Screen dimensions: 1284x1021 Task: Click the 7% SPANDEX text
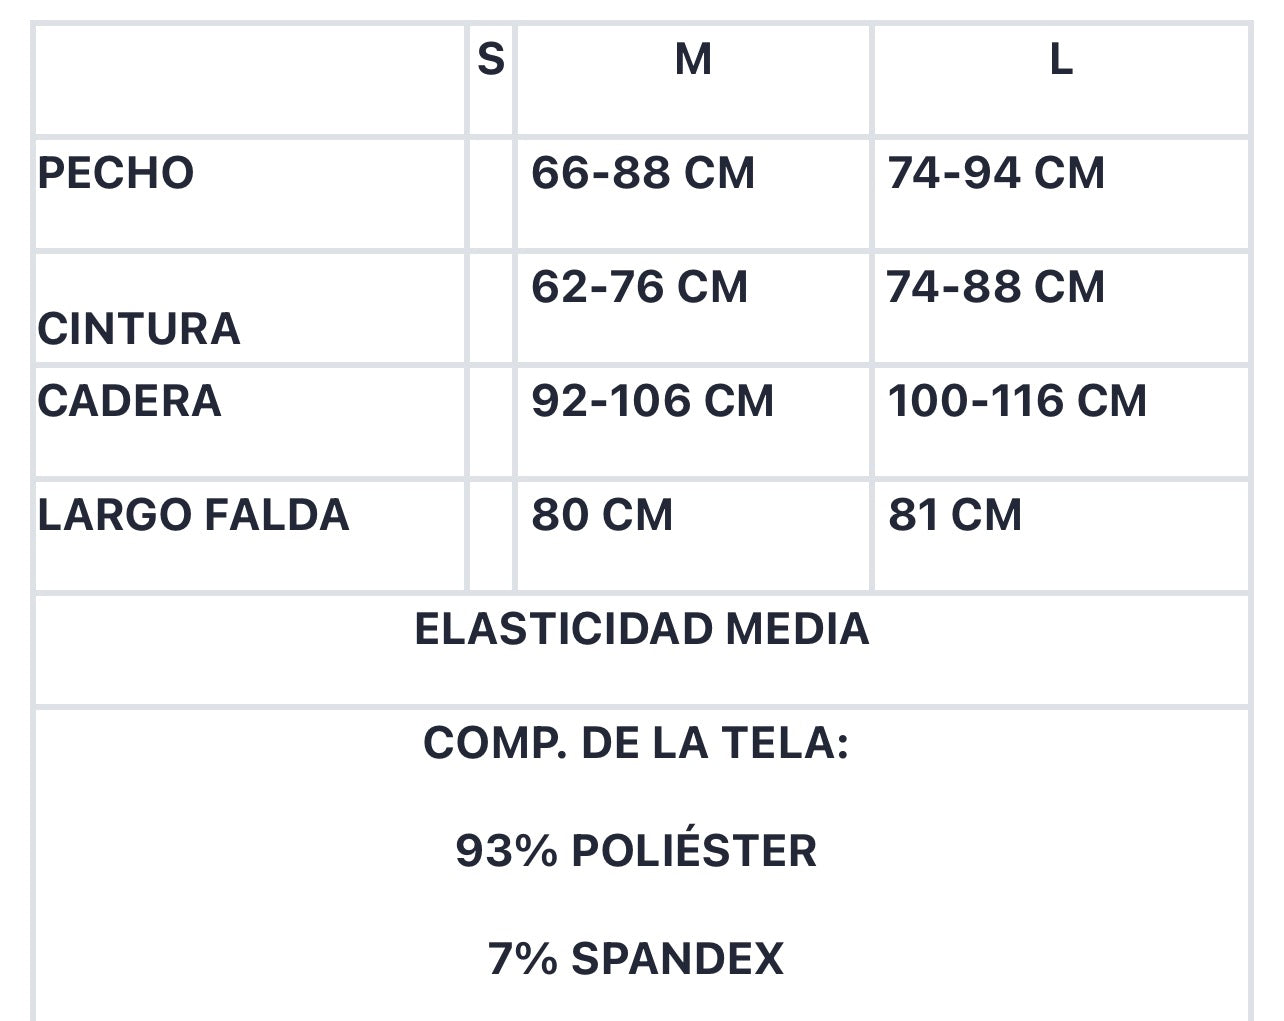[x=636, y=959]
